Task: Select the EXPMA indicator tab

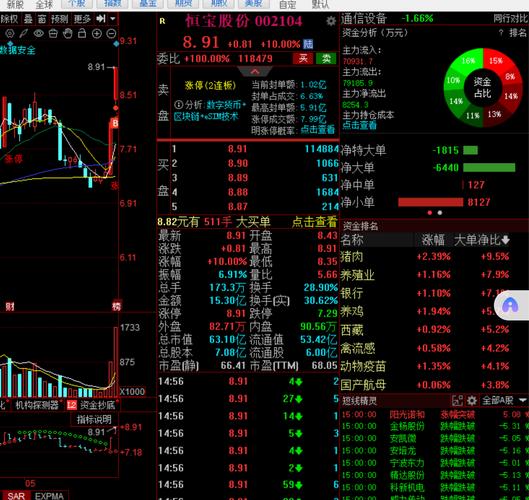Action: coord(50,496)
